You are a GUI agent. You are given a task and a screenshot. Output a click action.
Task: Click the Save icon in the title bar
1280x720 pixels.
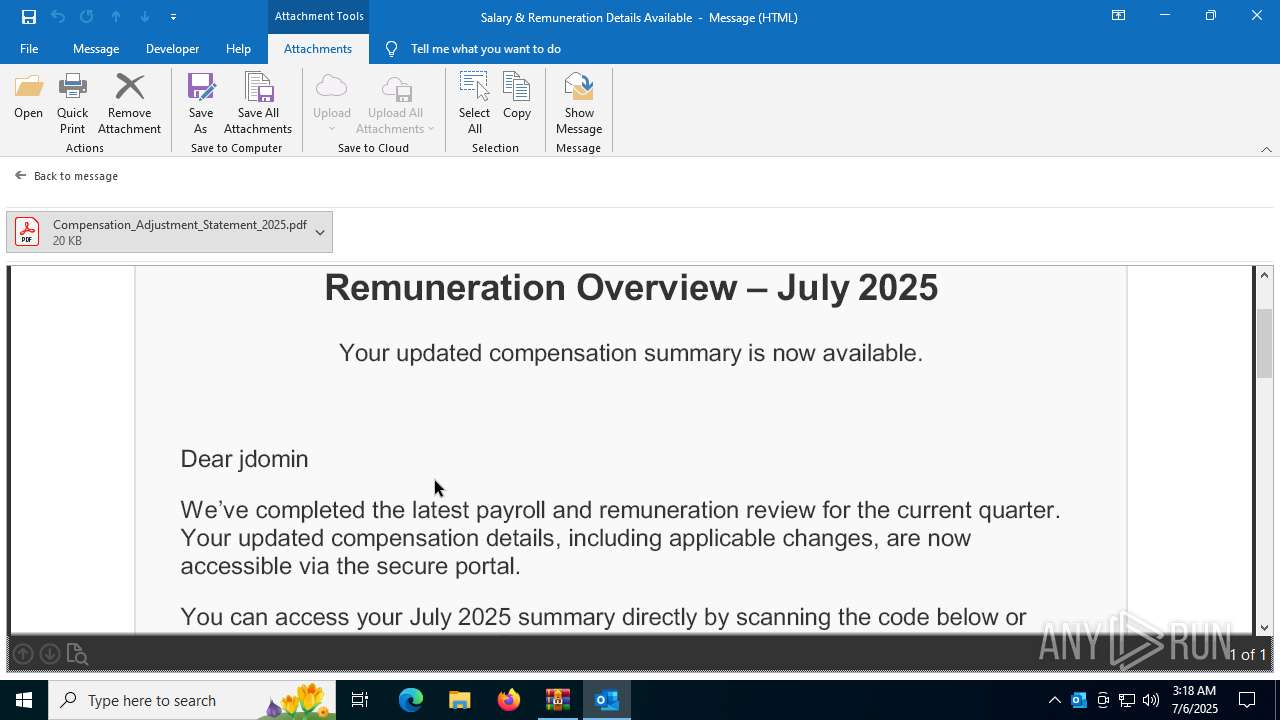pyautogui.click(x=29, y=17)
